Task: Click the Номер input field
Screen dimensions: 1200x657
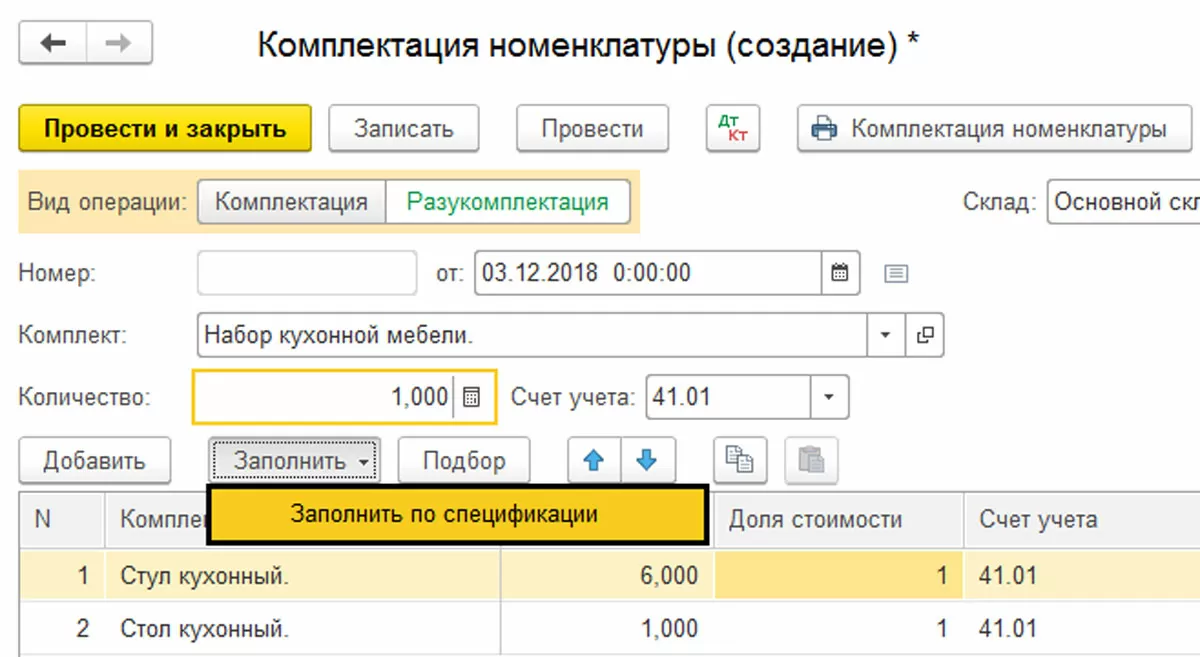Action: [307, 273]
